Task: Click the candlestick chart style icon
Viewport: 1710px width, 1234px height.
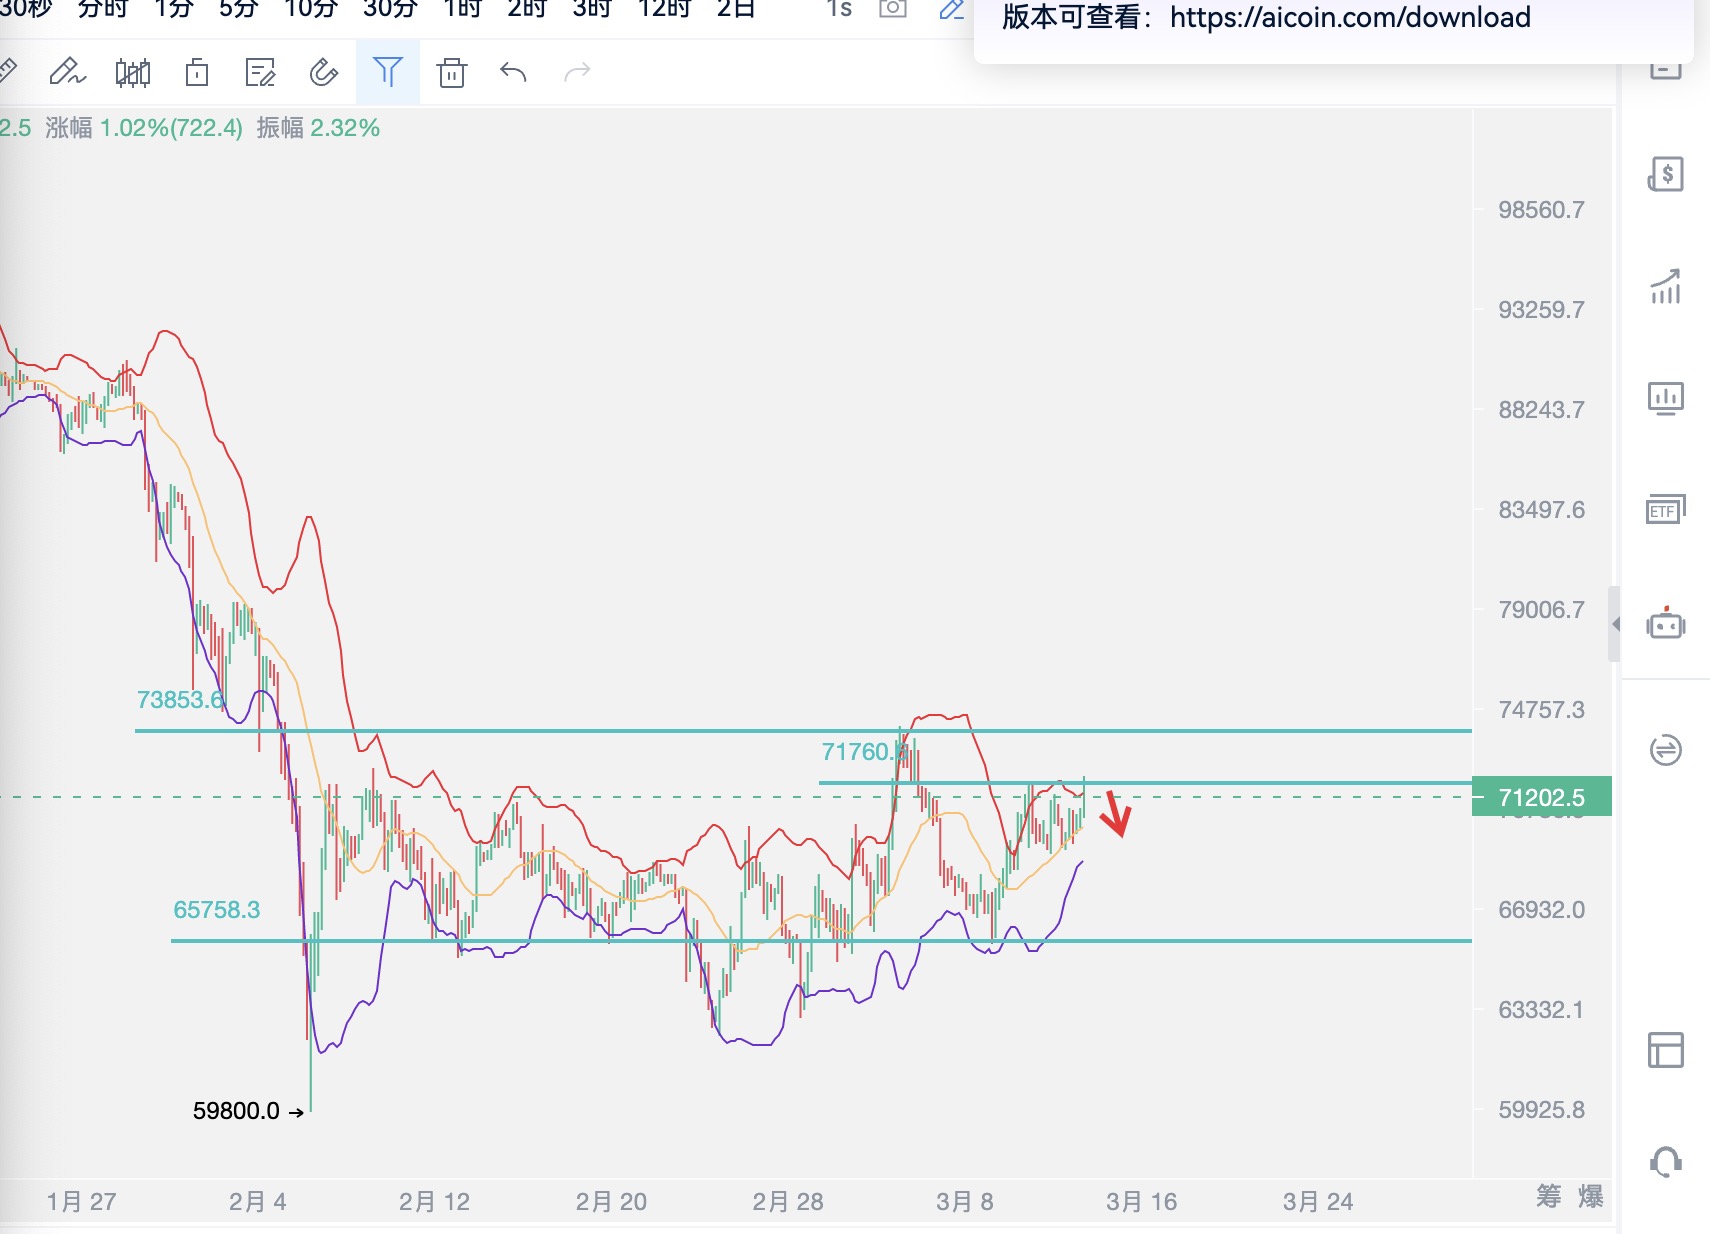Action: click(x=132, y=72)
